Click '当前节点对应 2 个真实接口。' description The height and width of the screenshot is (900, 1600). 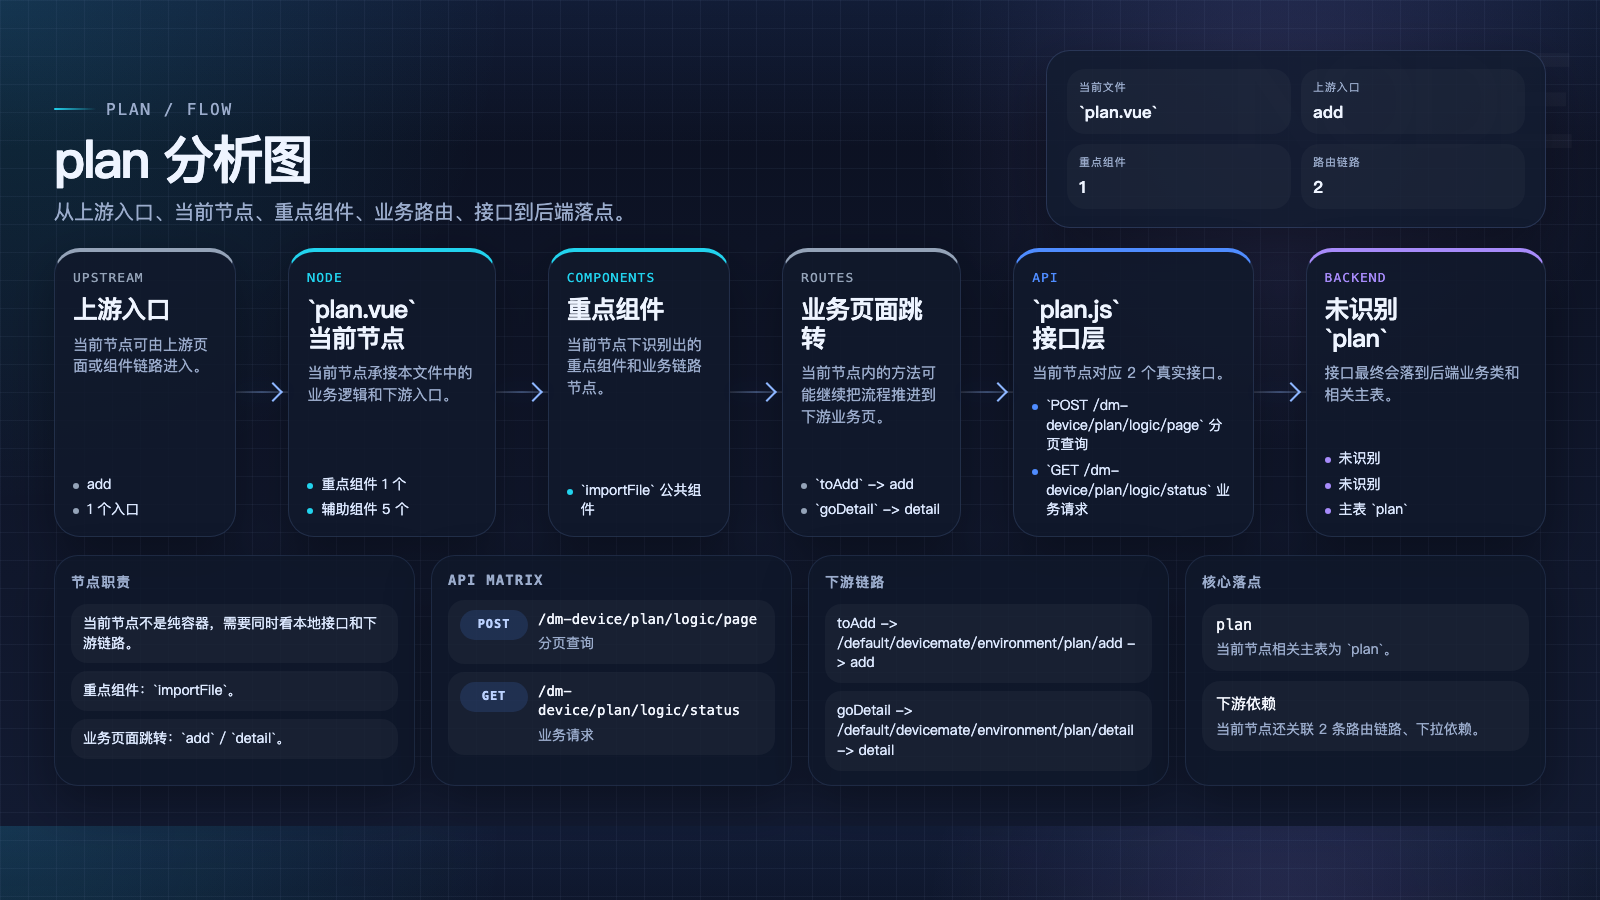(x=1132, y=373)
